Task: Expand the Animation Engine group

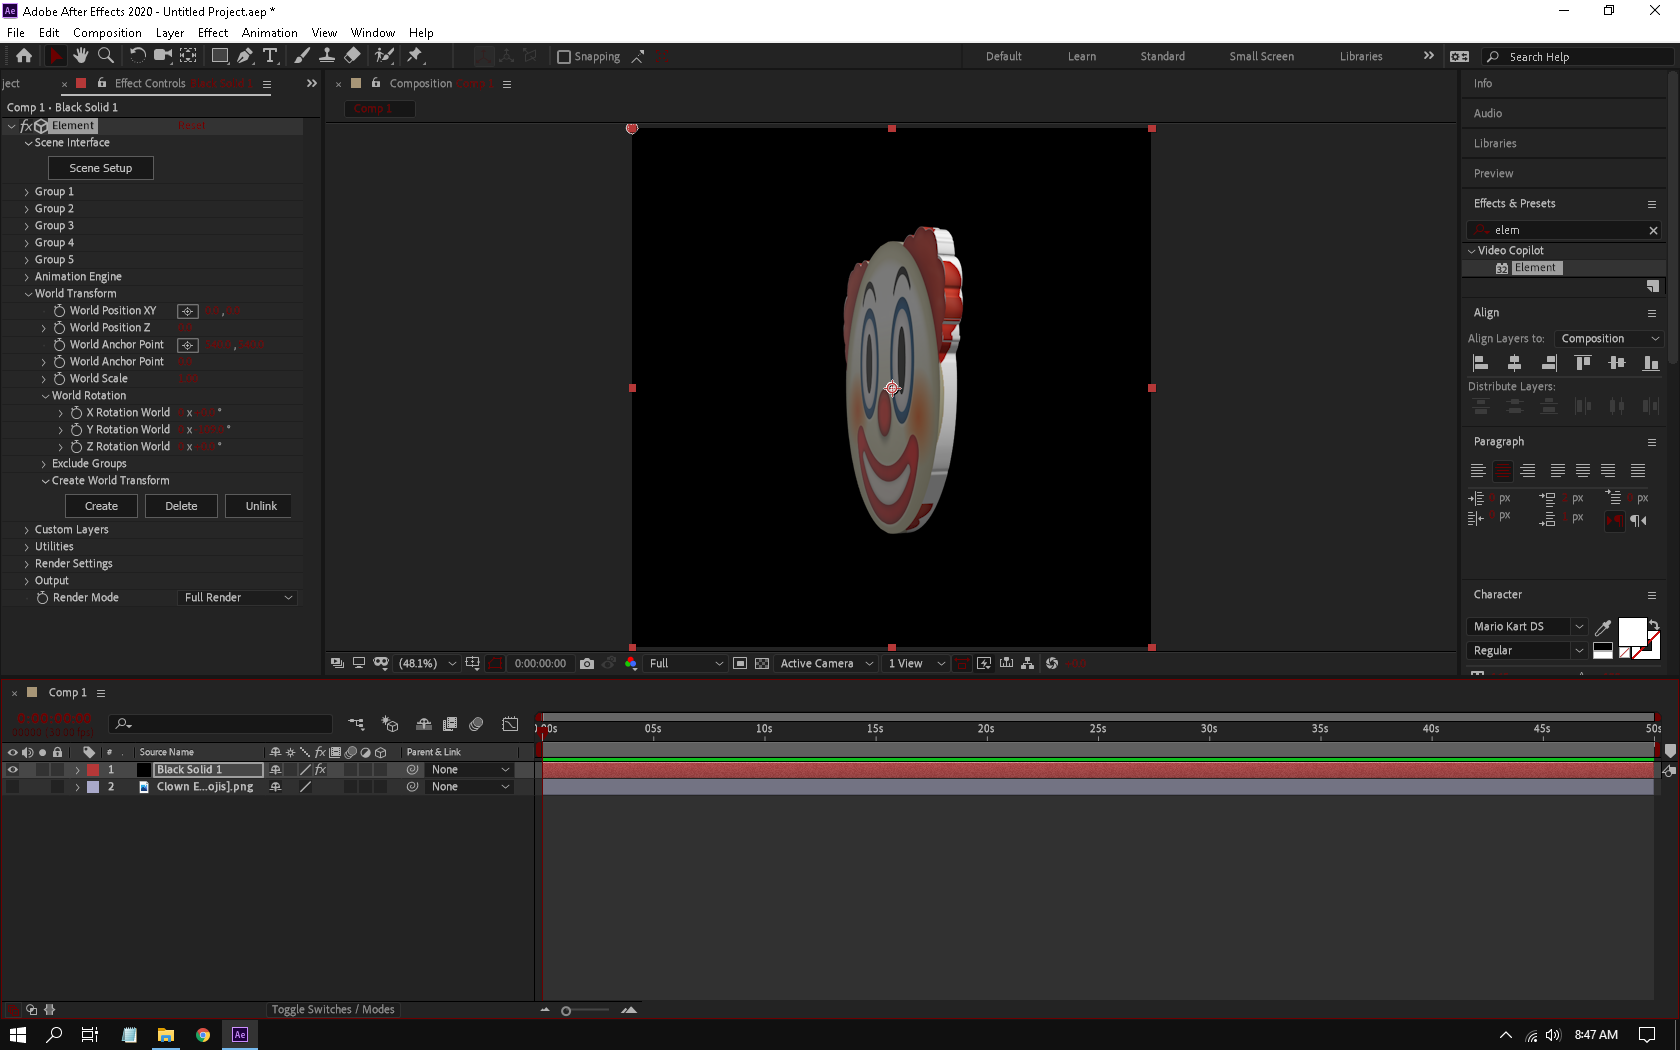Action: pyautogui.click(x=27, y=277)
